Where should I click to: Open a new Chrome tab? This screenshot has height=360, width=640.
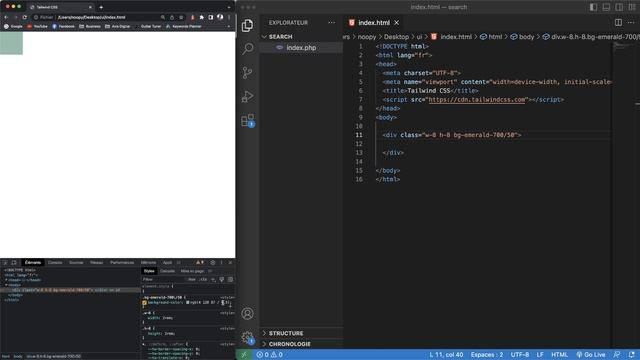point(101,7)
